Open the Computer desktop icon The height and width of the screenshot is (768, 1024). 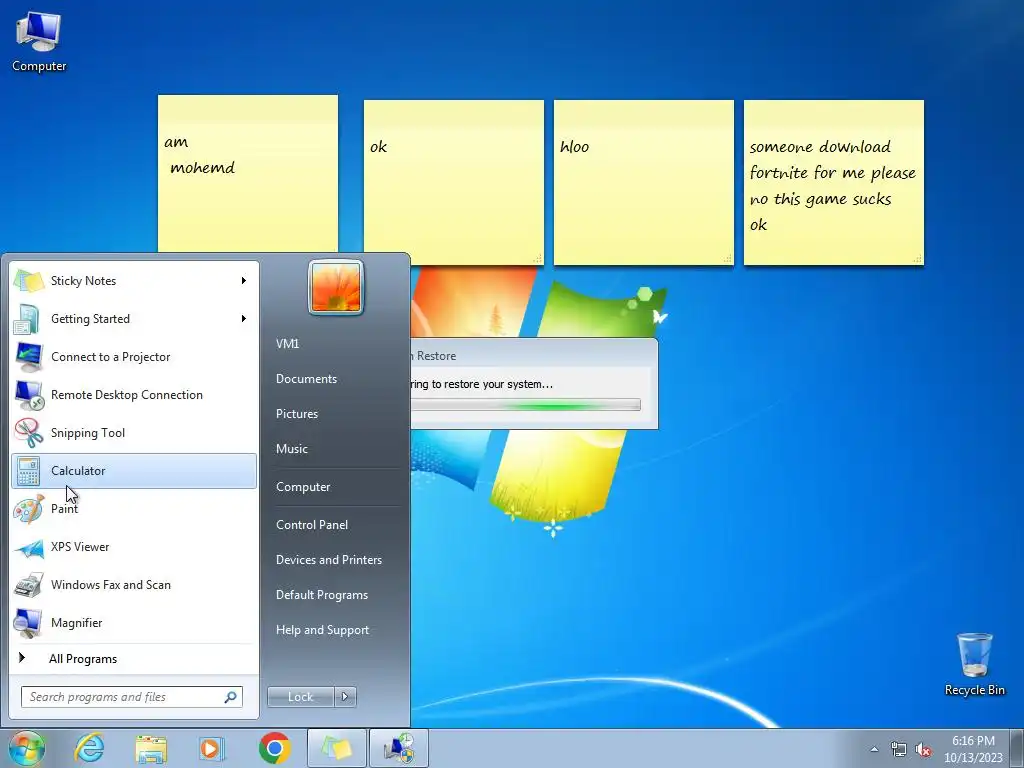[x=39, y=42]
